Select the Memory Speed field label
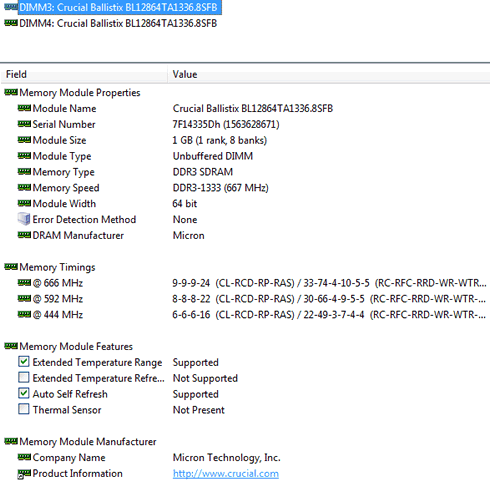 [x=66, y=188]
